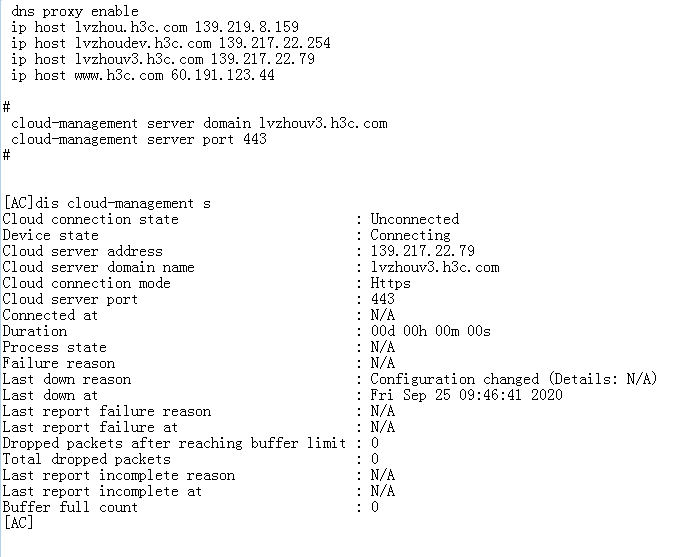This screenshot has width=691, height=557.
Task: Click the "Total dropped packets" label
Action: point(86,459)
